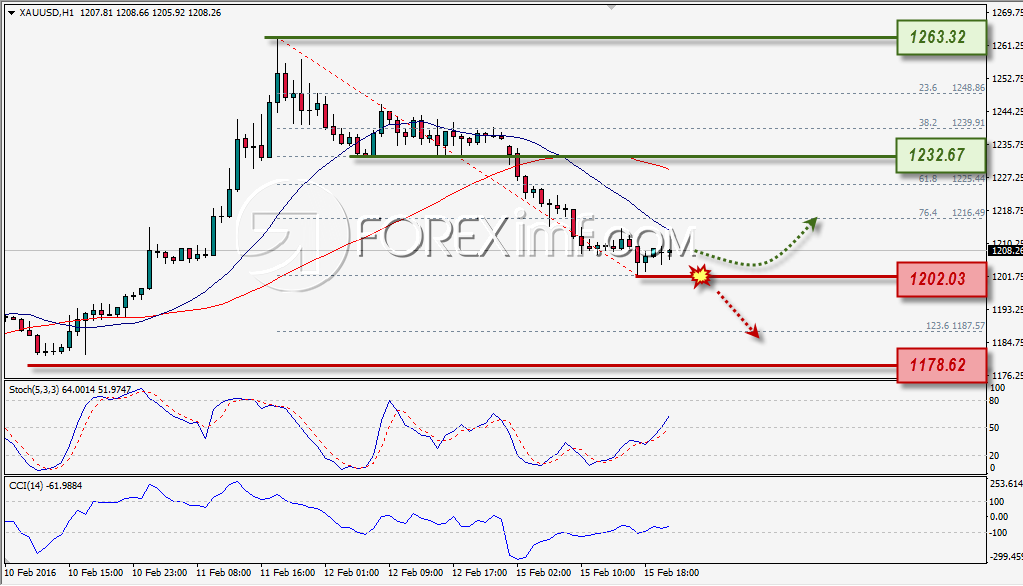Click the 1244.25 price scale value
1023x586 pixels.
coord(1007,112)
